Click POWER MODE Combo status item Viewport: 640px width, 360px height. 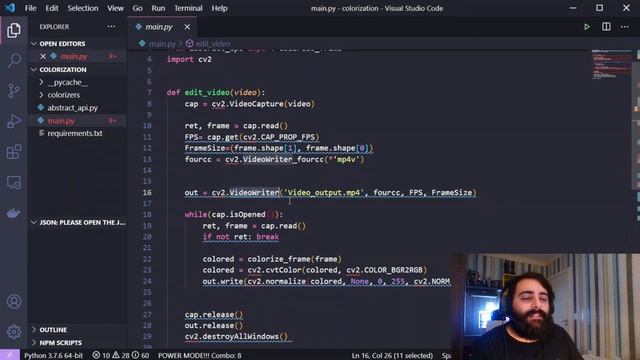pos(200,355)
